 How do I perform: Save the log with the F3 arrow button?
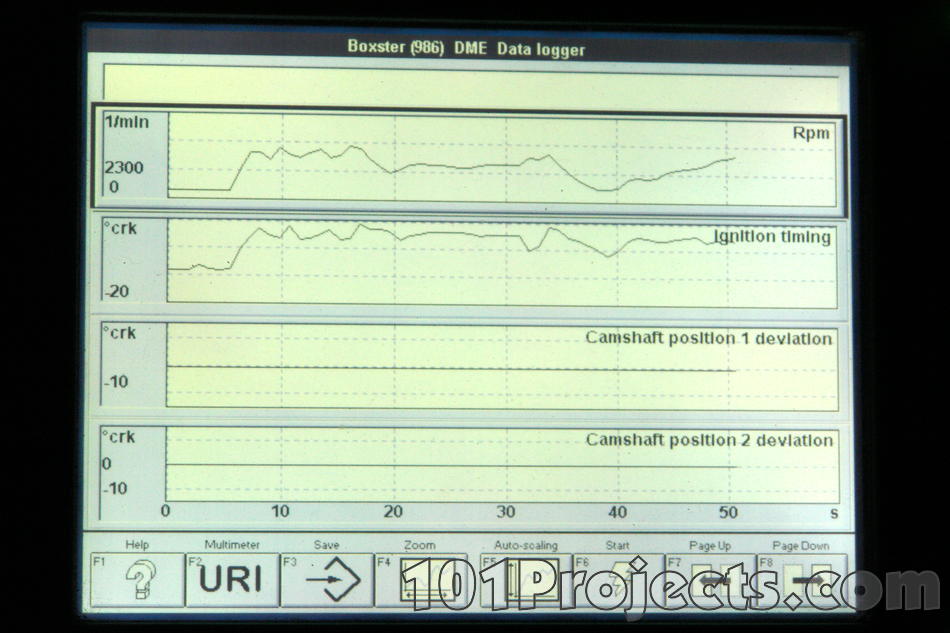coord(327,579)
